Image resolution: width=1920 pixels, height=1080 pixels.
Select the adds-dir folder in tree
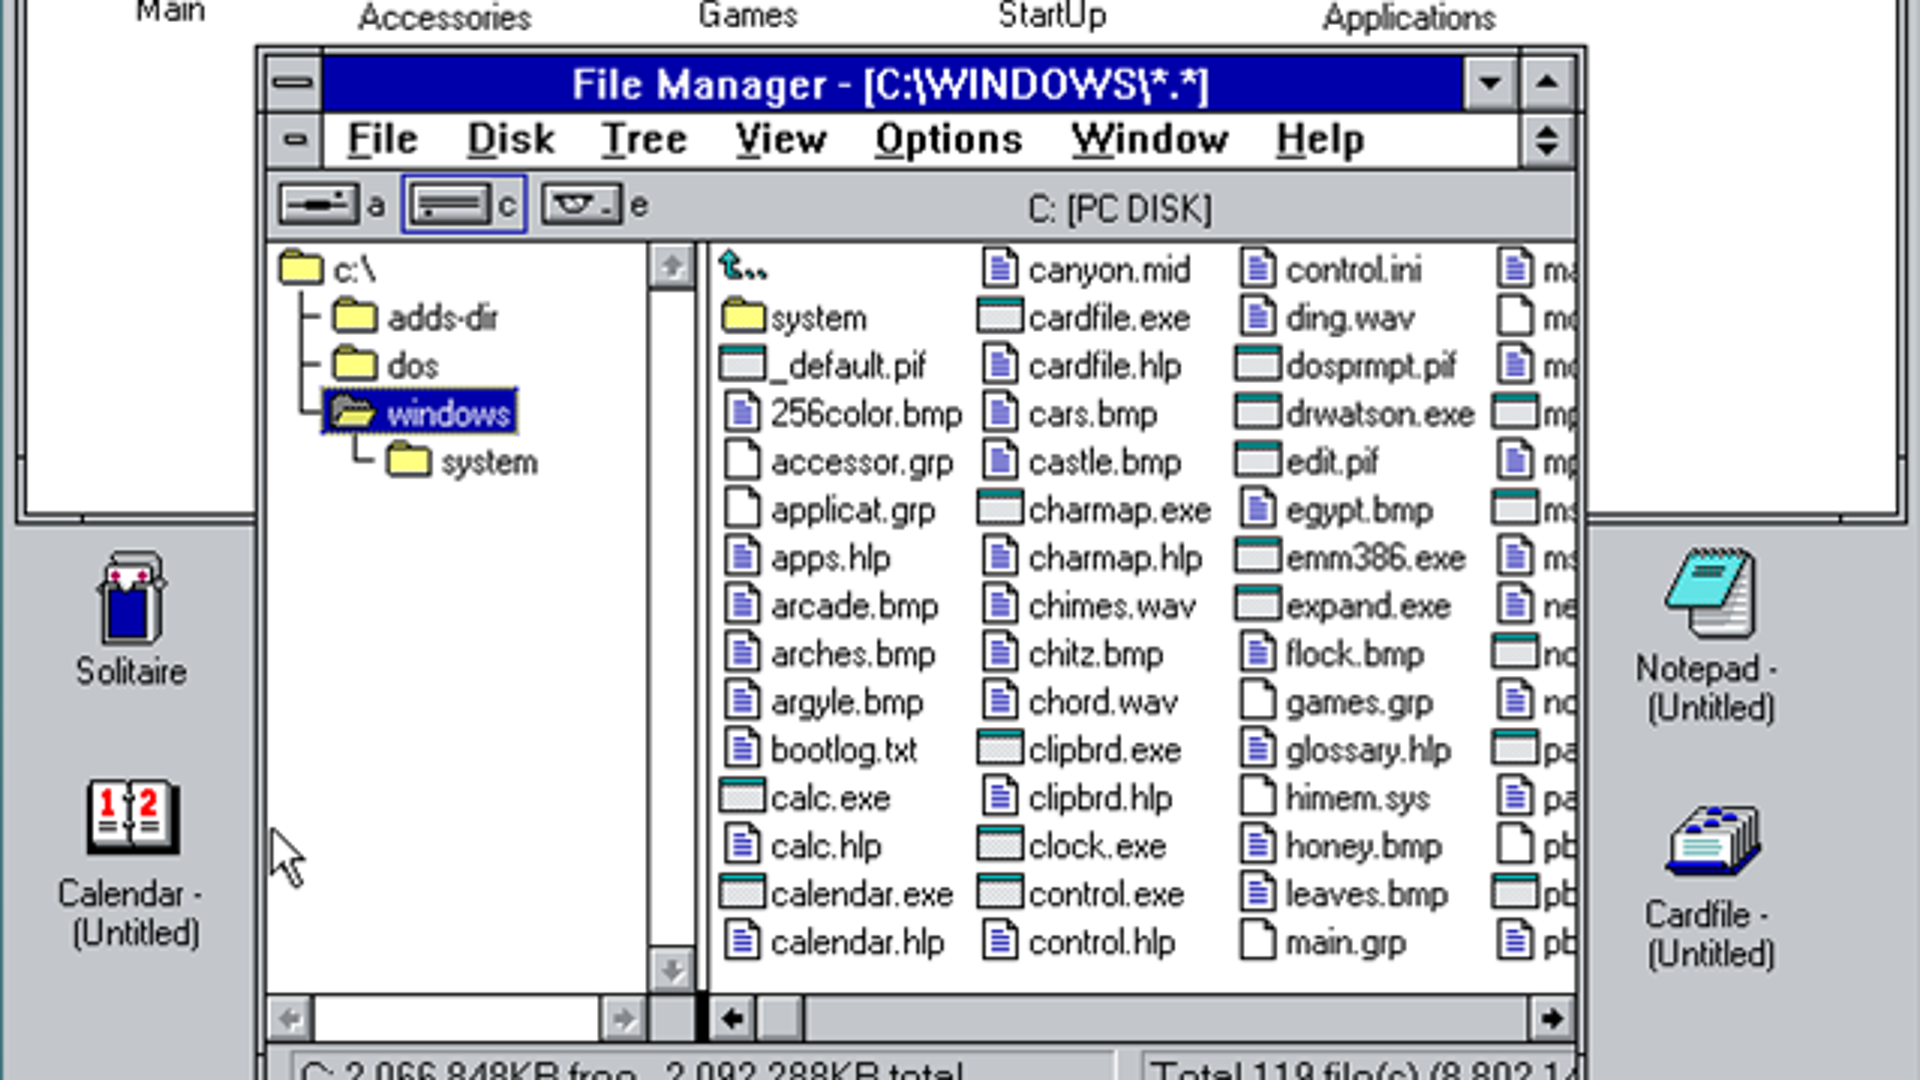pyautogui.click(x=354, y=317)
